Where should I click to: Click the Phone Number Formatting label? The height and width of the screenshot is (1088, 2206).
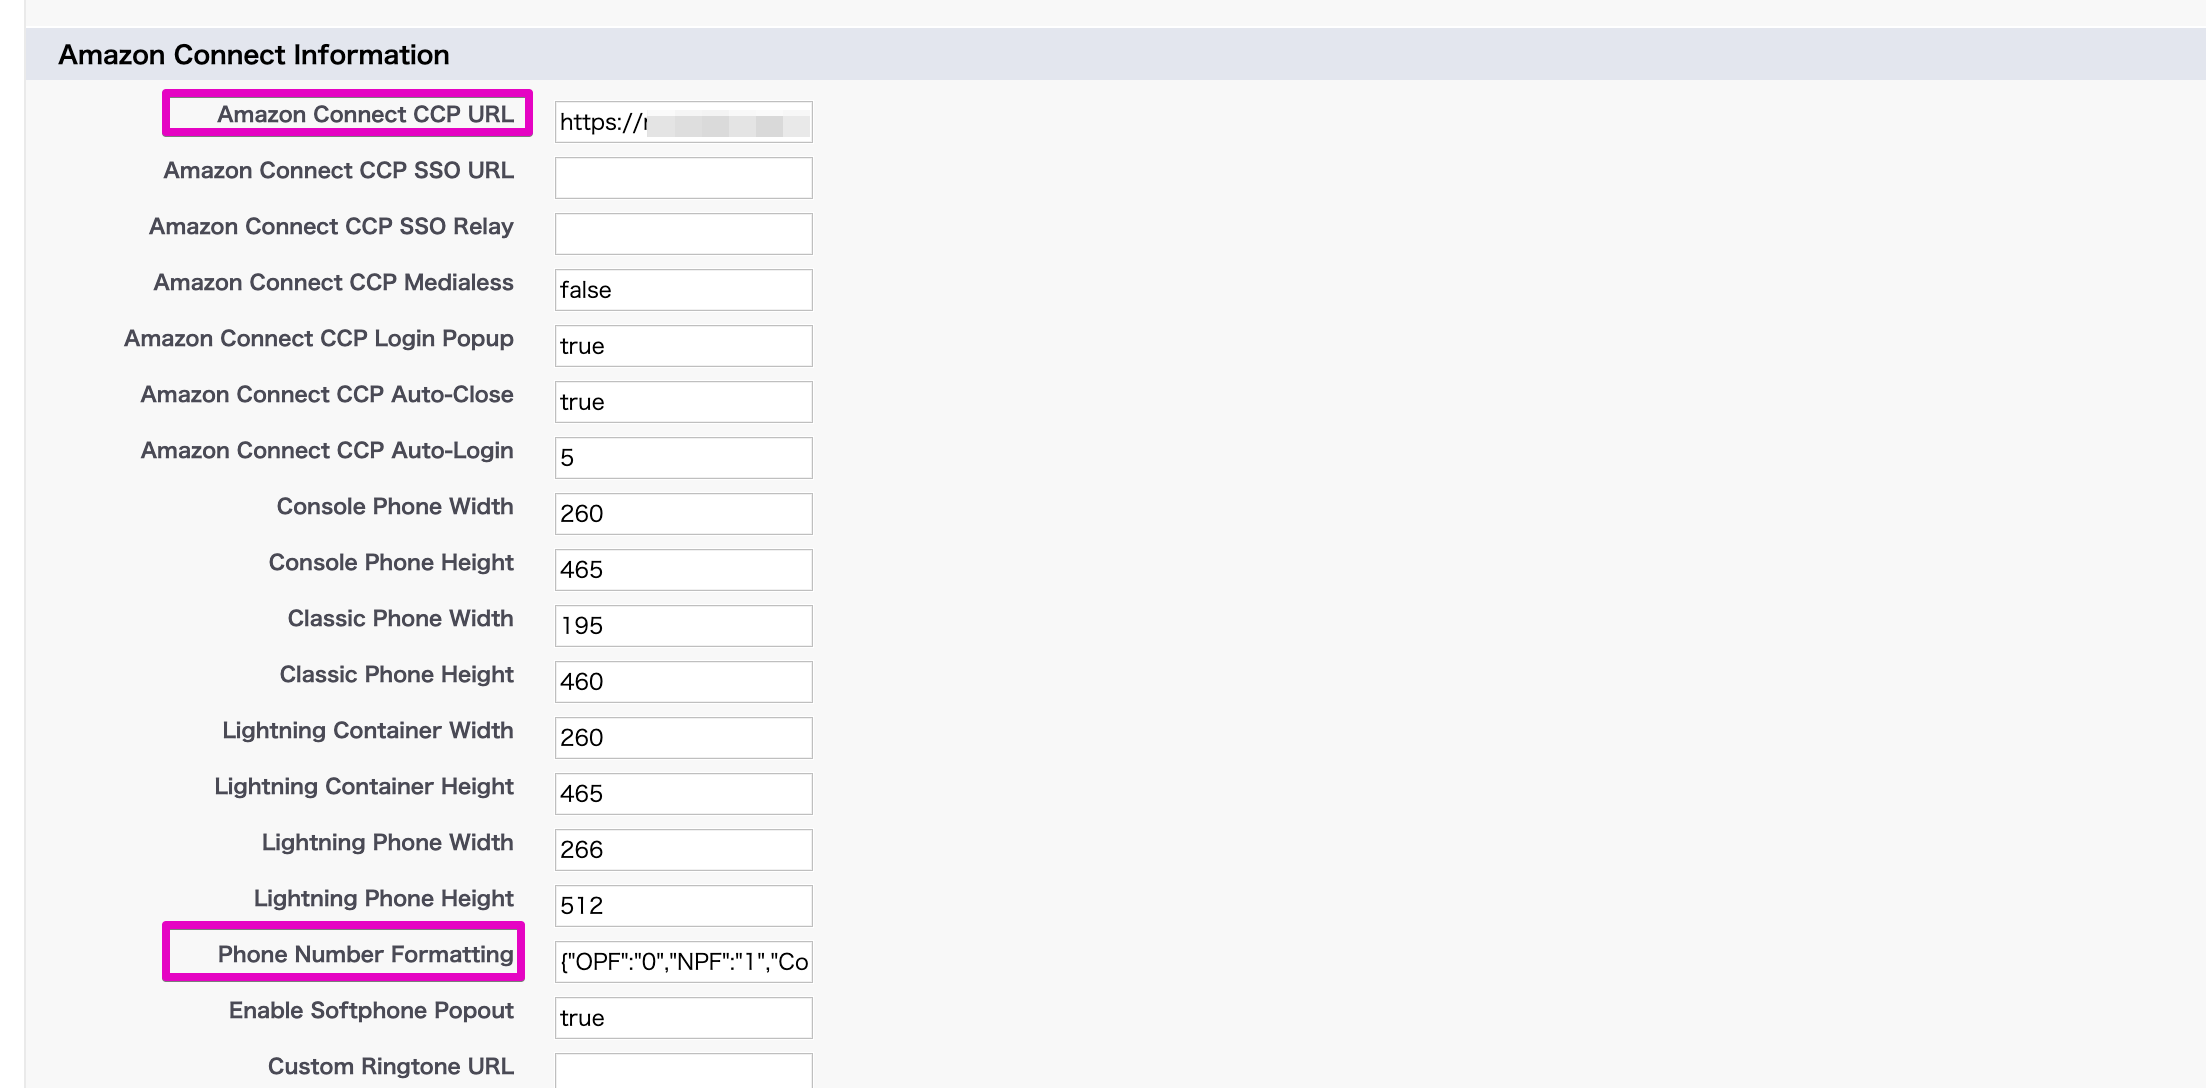point(366,954)
